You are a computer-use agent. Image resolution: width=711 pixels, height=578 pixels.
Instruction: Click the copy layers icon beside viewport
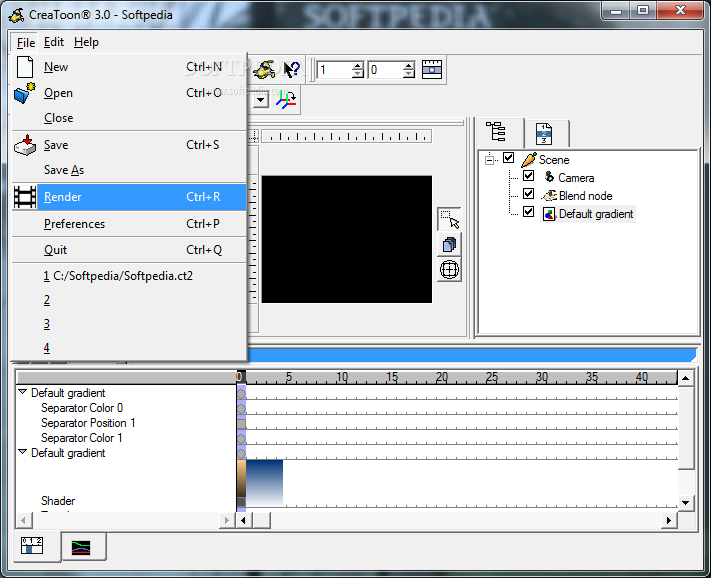pos(449,245)
